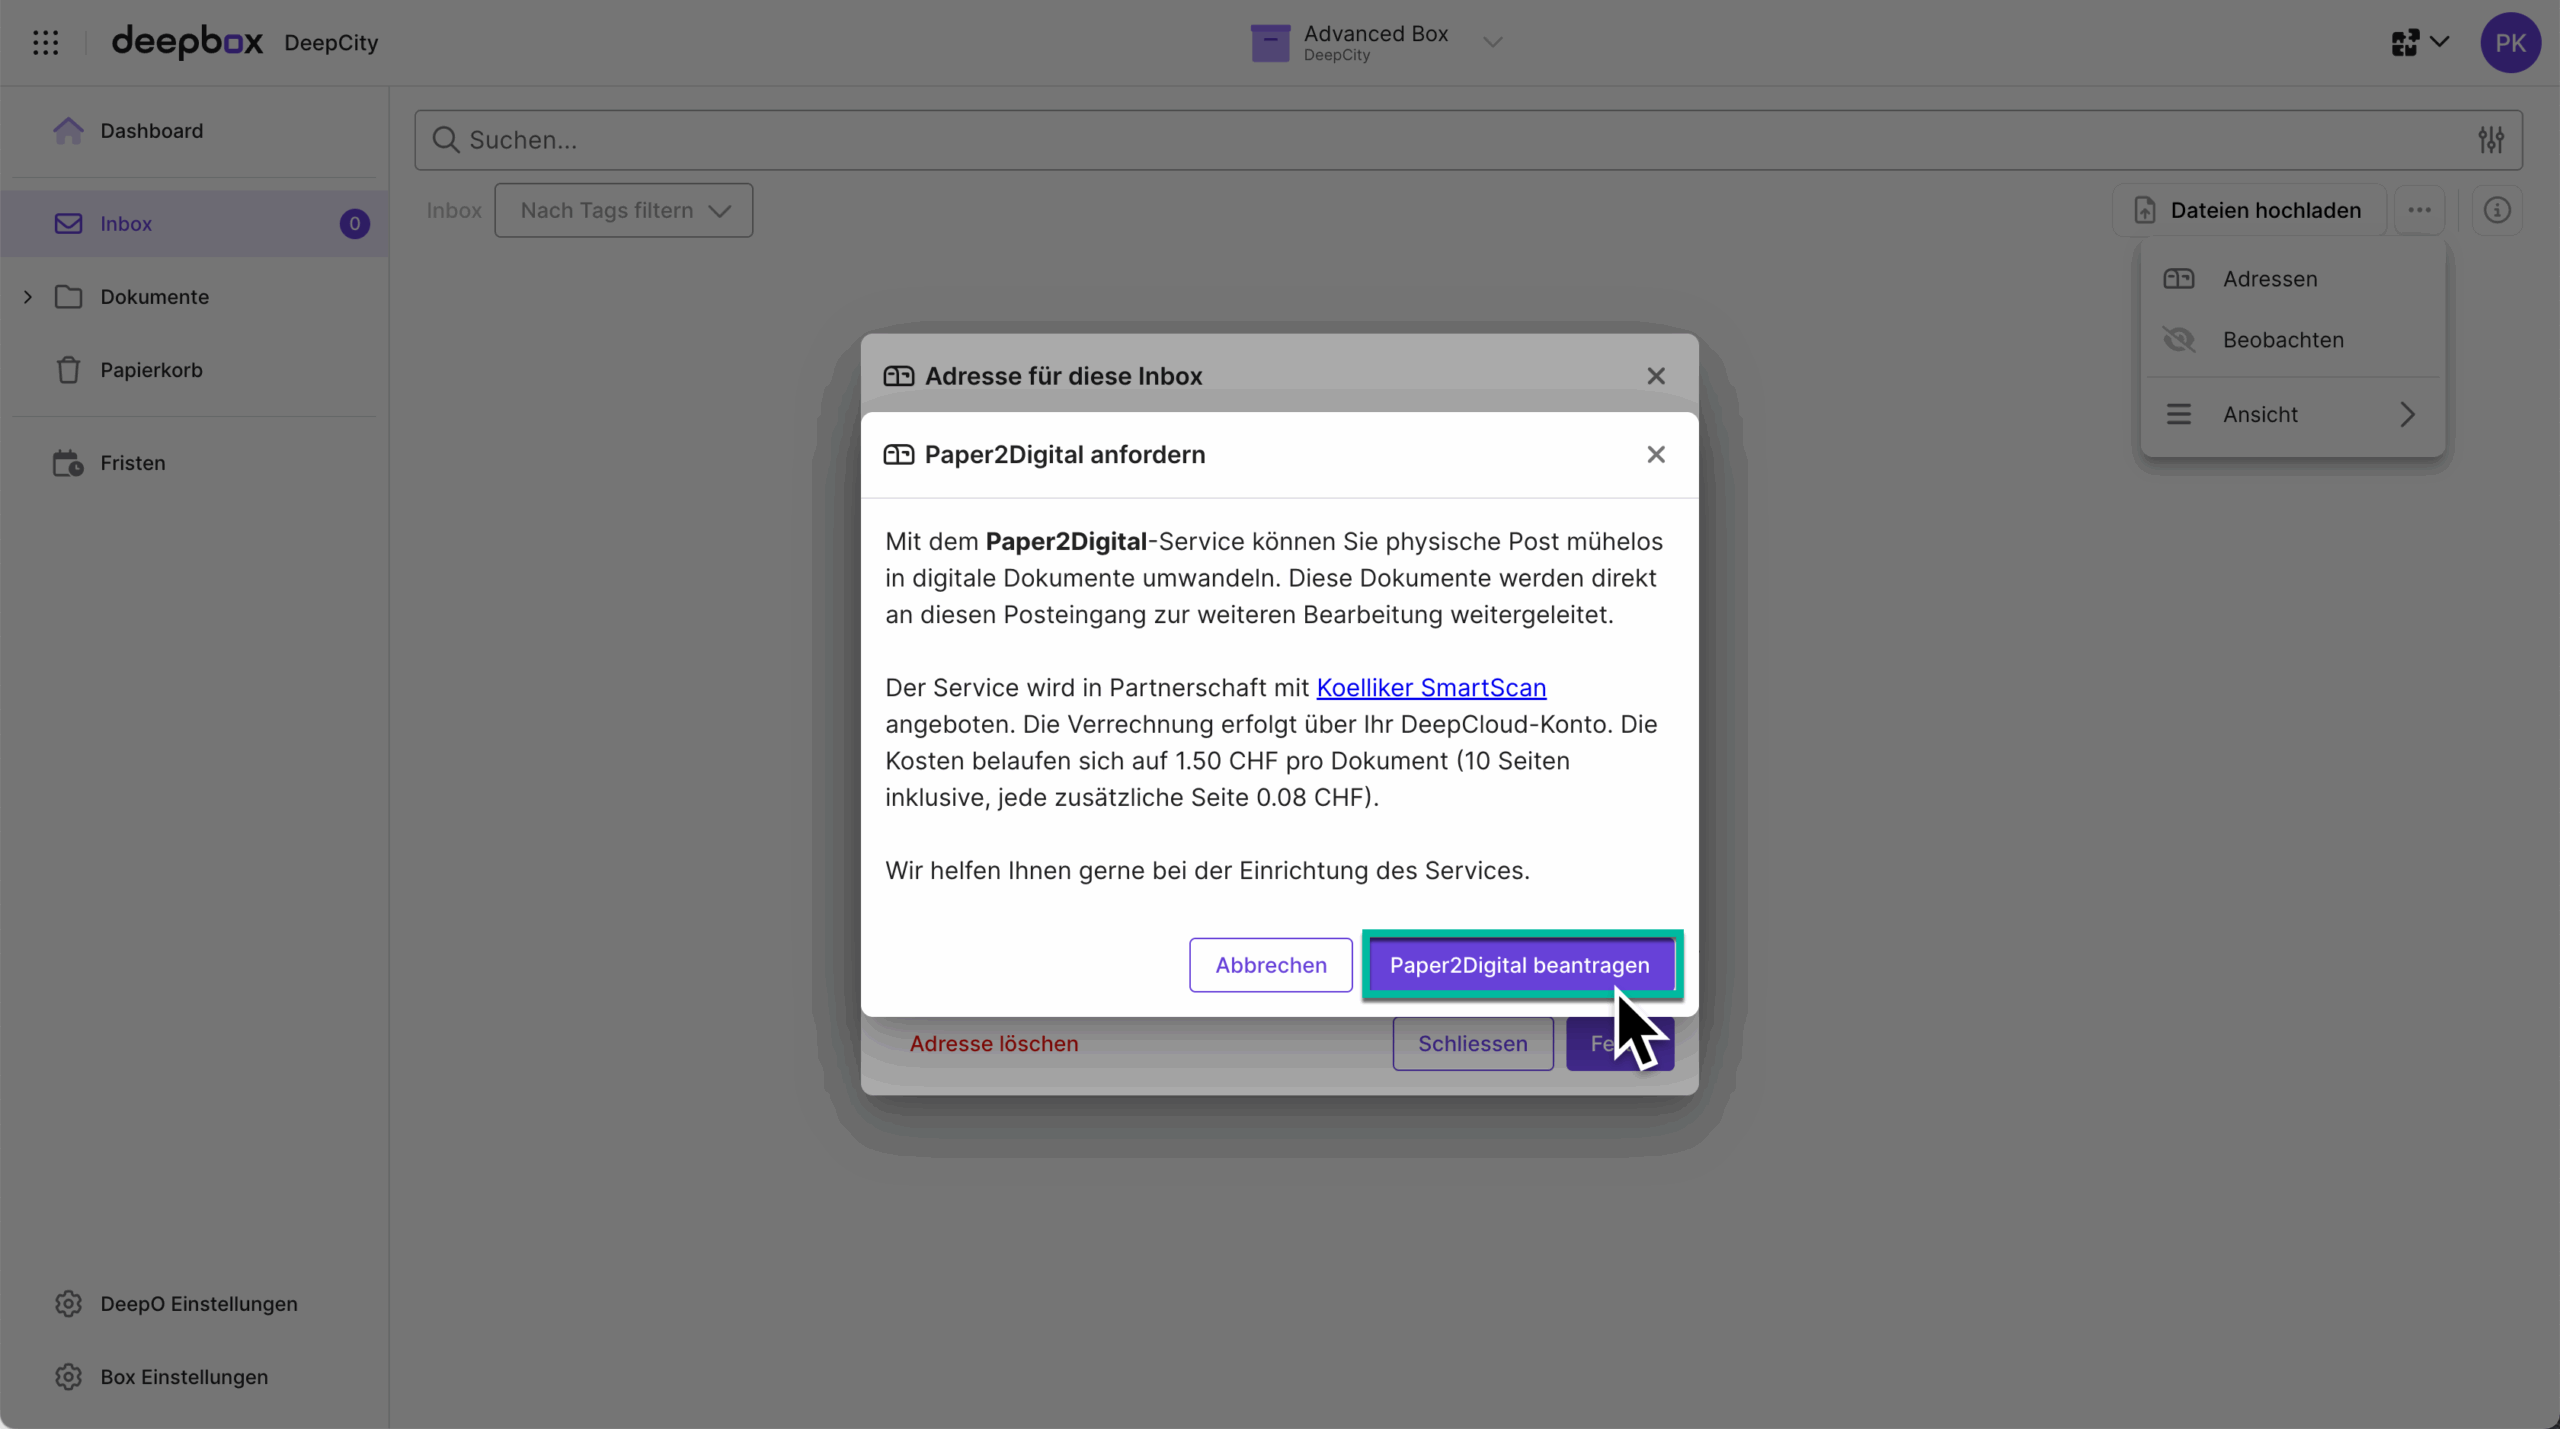Focus the Suchen search field
The height and width of the screenshot is (1429, 2560).
point(1468,140)
